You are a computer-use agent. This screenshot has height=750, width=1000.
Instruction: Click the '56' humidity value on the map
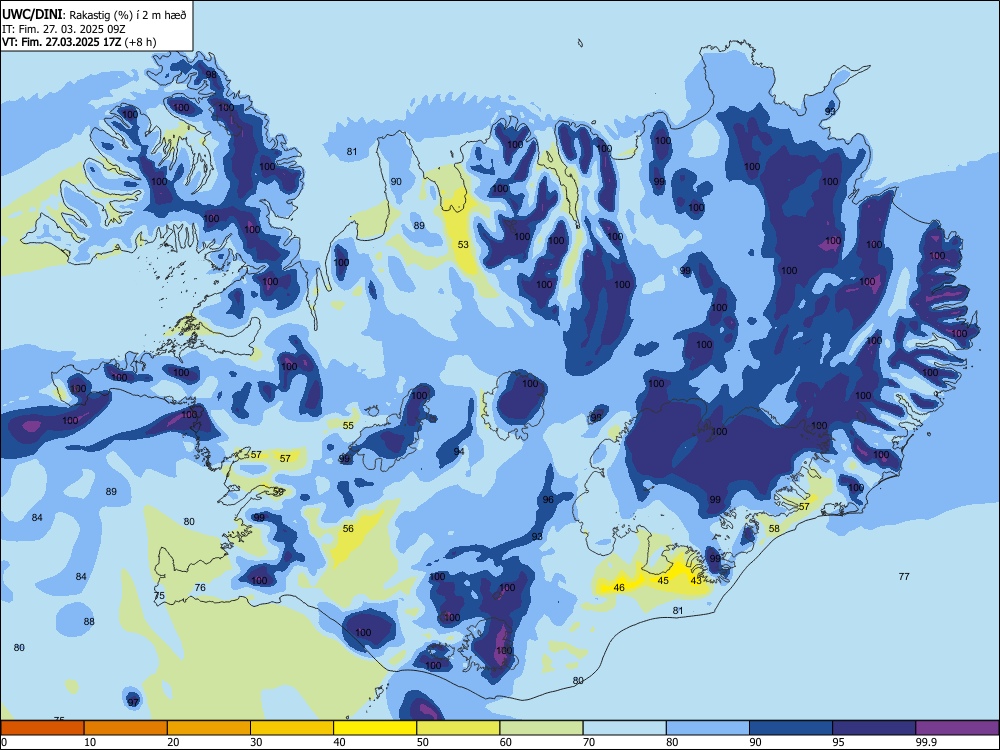click(x=348, y=529)
